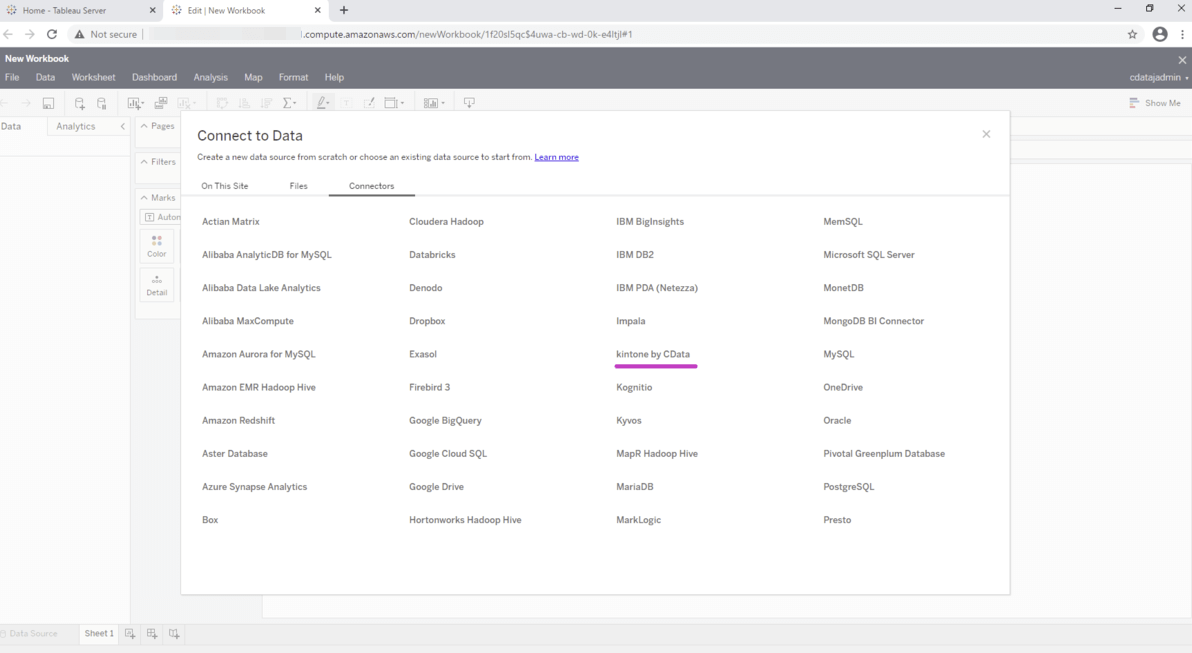The width and height of the screenshot is (1192, 653).
Task: Open the cdatajadmin user dropdown
Action: point(1159,78)
